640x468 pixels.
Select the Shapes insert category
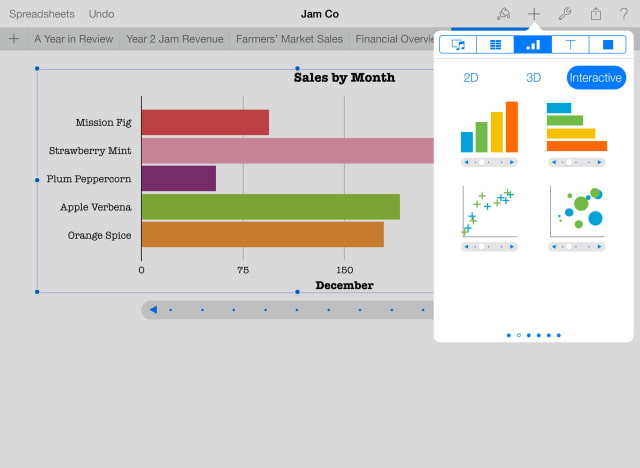click(x=607, y=44)
